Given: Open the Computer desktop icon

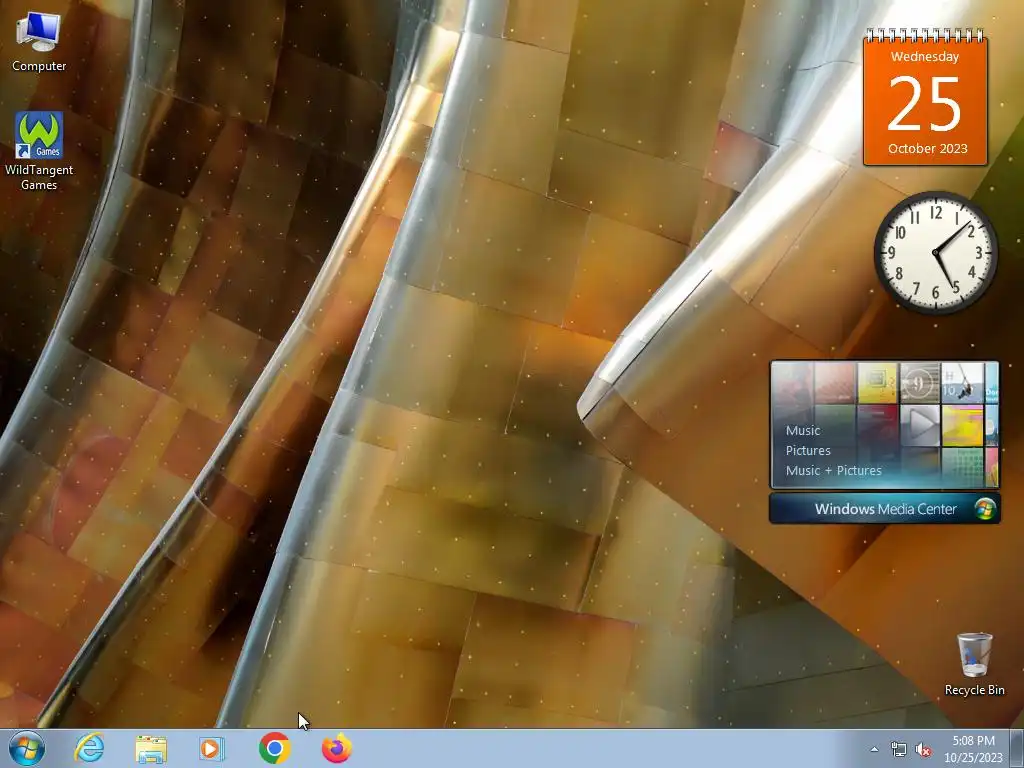Looking at the screenshot, I should (39, 42).
